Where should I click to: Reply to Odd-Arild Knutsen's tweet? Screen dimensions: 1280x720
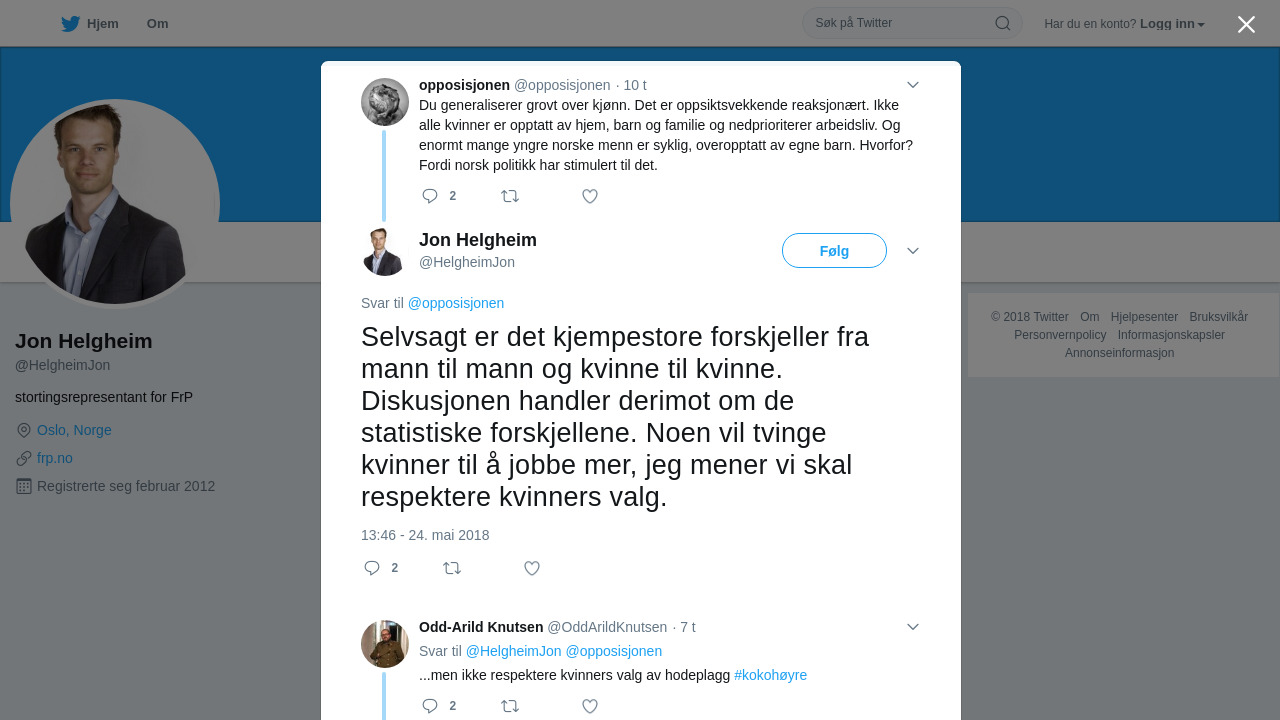click(430, 706)
